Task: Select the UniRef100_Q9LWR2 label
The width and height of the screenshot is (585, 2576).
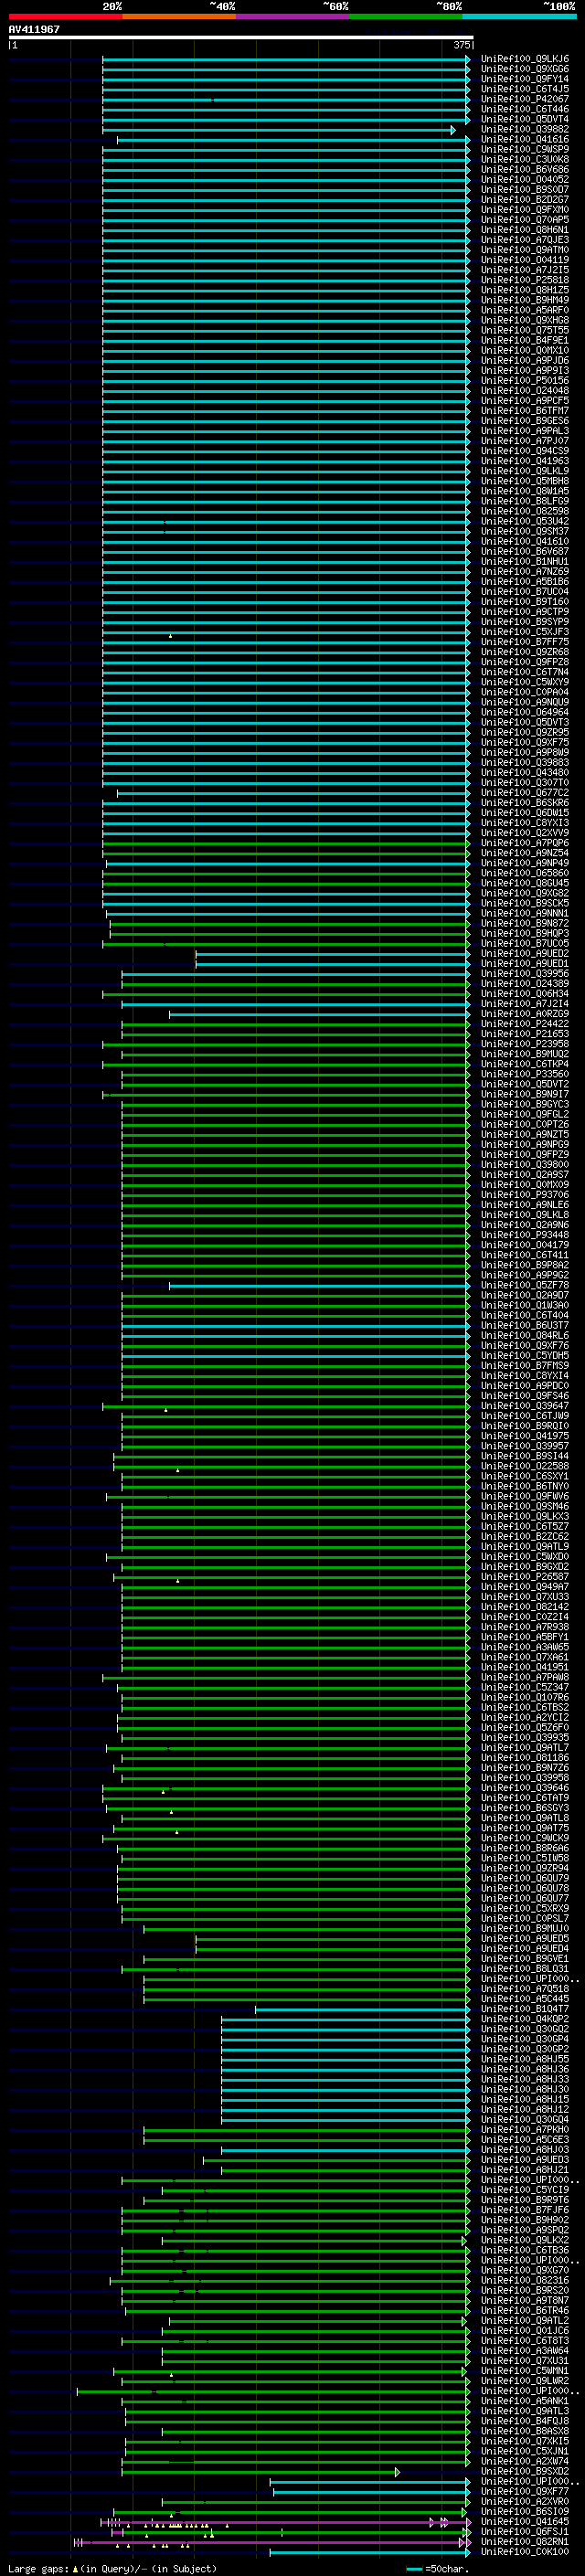Action: click(525, 2381)
